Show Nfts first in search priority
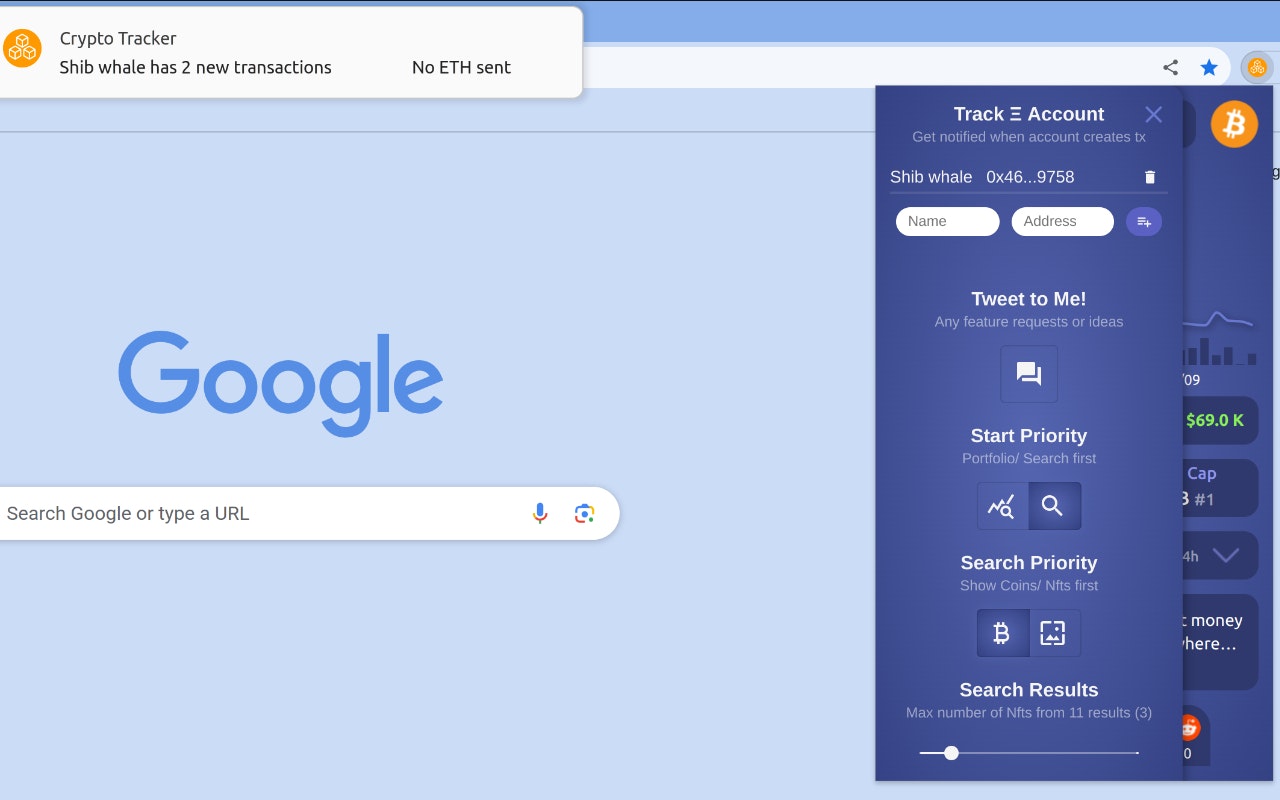 point(1054,633)
